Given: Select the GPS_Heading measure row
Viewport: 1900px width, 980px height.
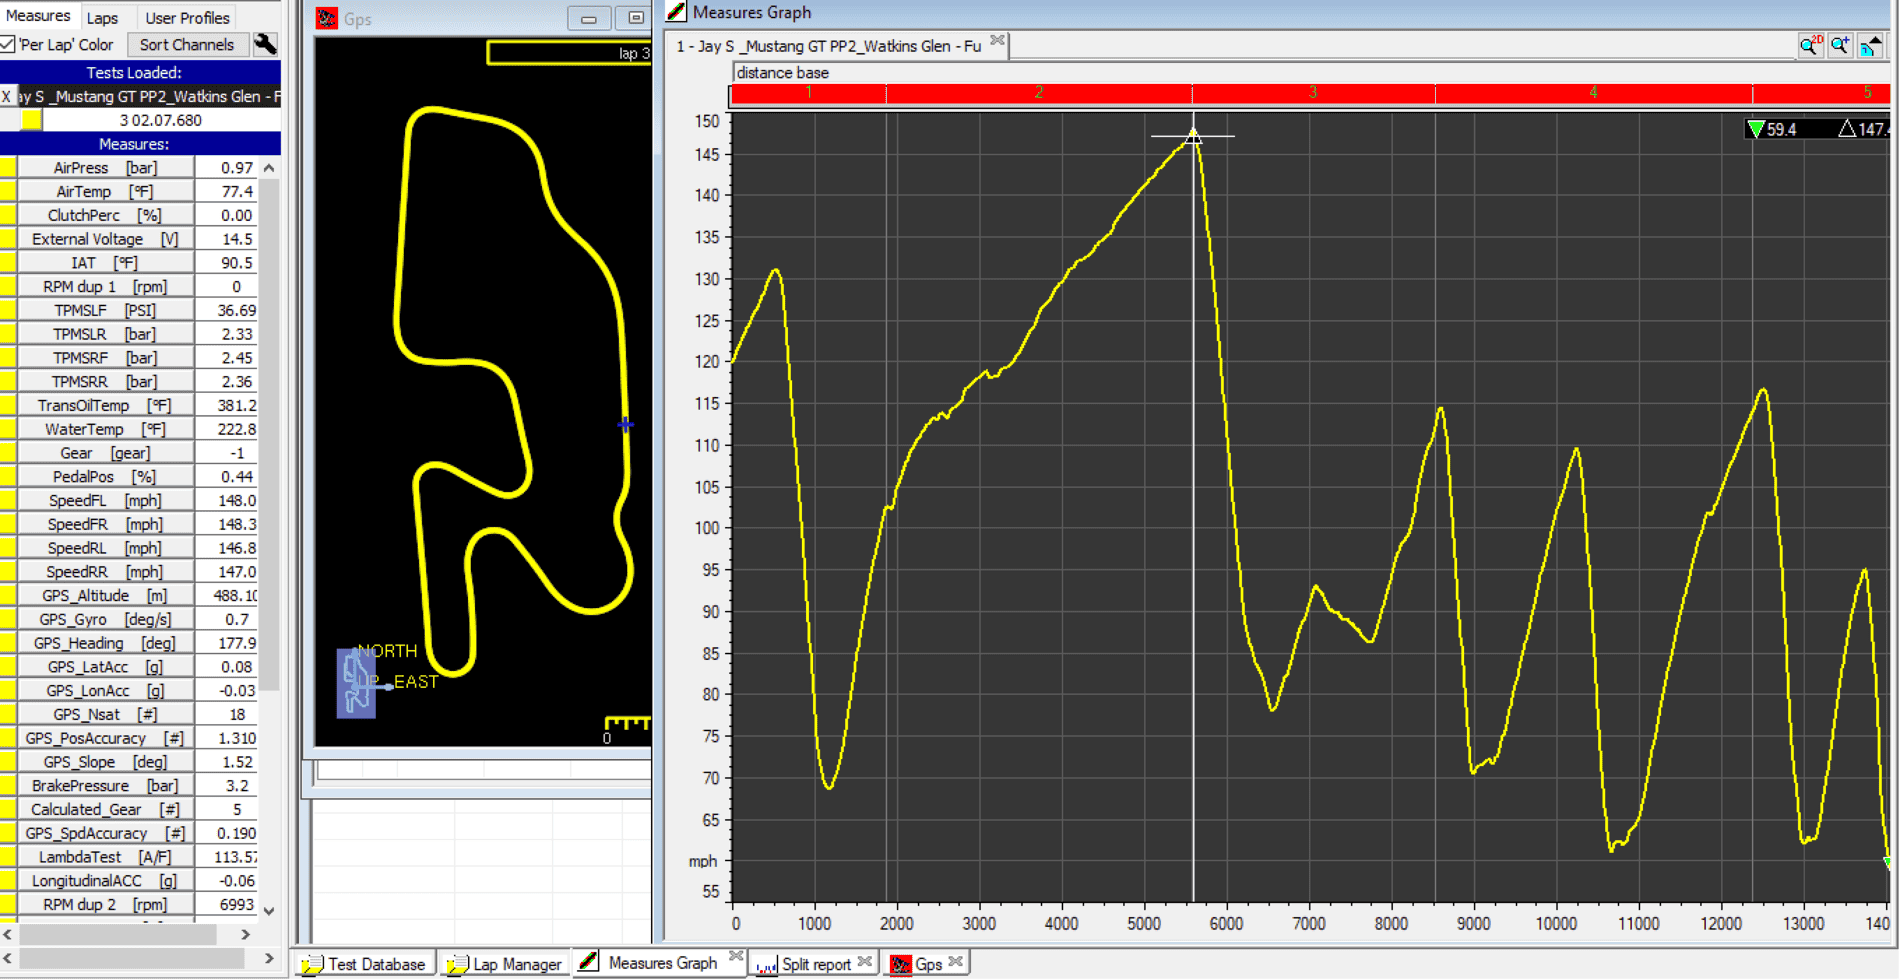Looking at the screenshot, I should point(128,643).
